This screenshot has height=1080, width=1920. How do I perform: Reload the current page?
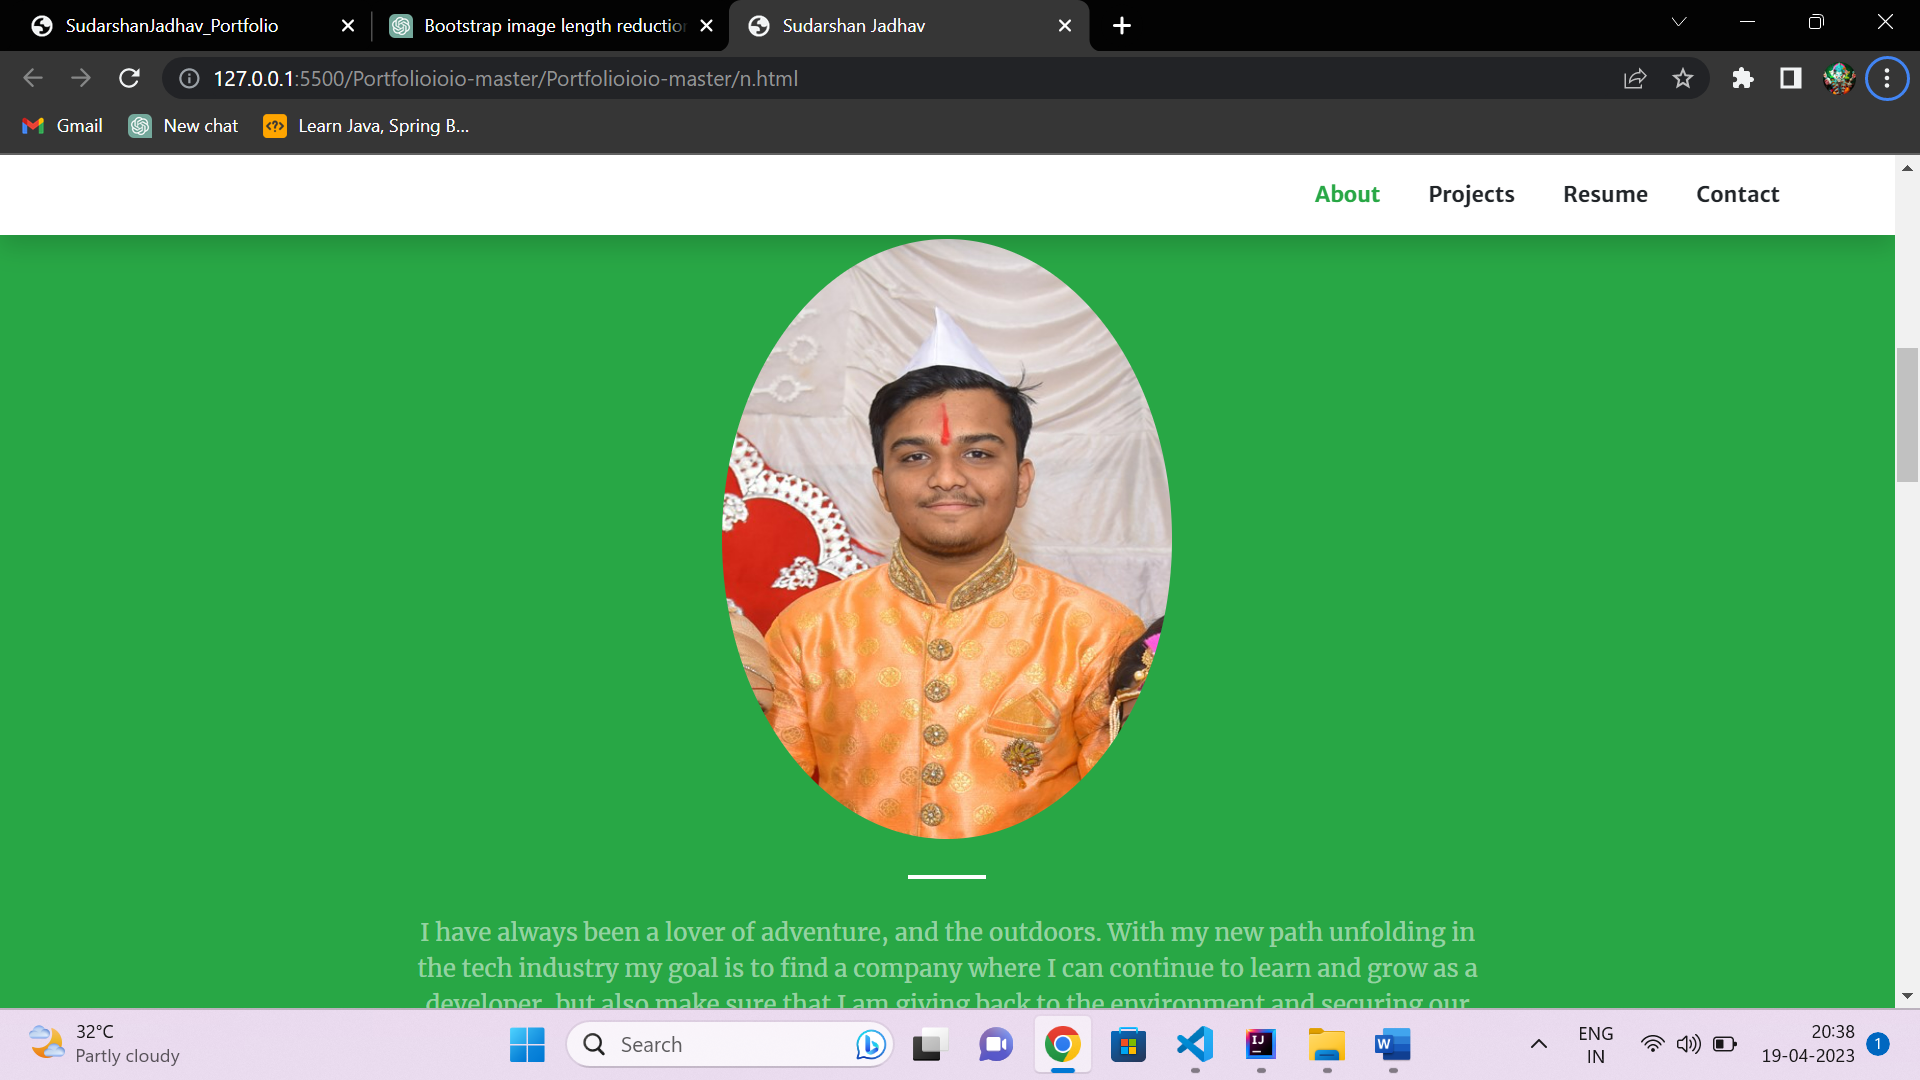point(129,78)
